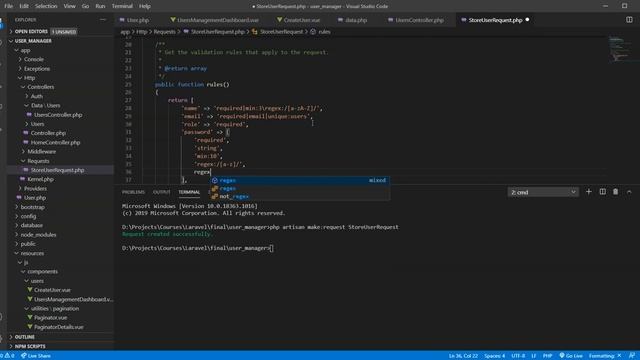Image resolution: width=640 pixels, height=360 pixels.
Task: Open the Selection menu
Action: click(46, 6)
